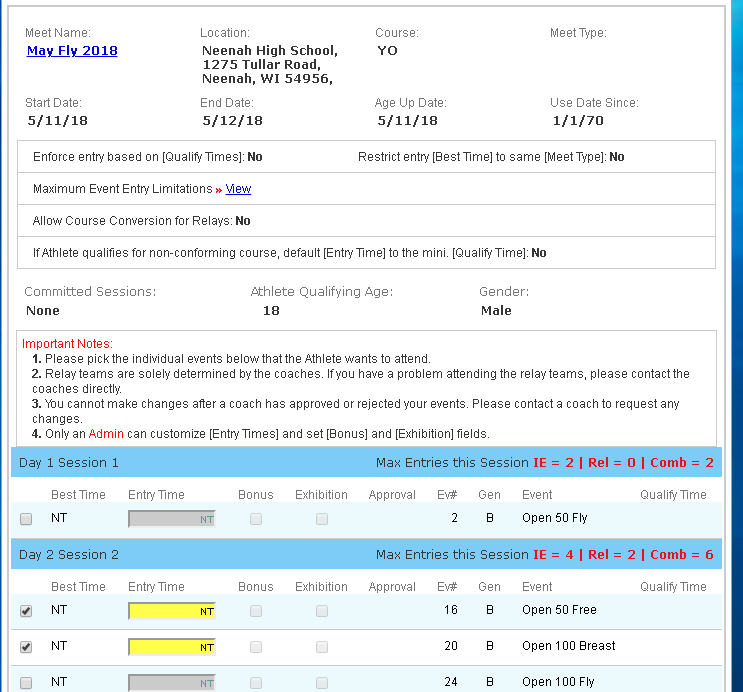The width and height of the screenshot is (743, 692).
Task: Toggle Bonus checkbox for Open 50 Free
Action: click(256, 611)
